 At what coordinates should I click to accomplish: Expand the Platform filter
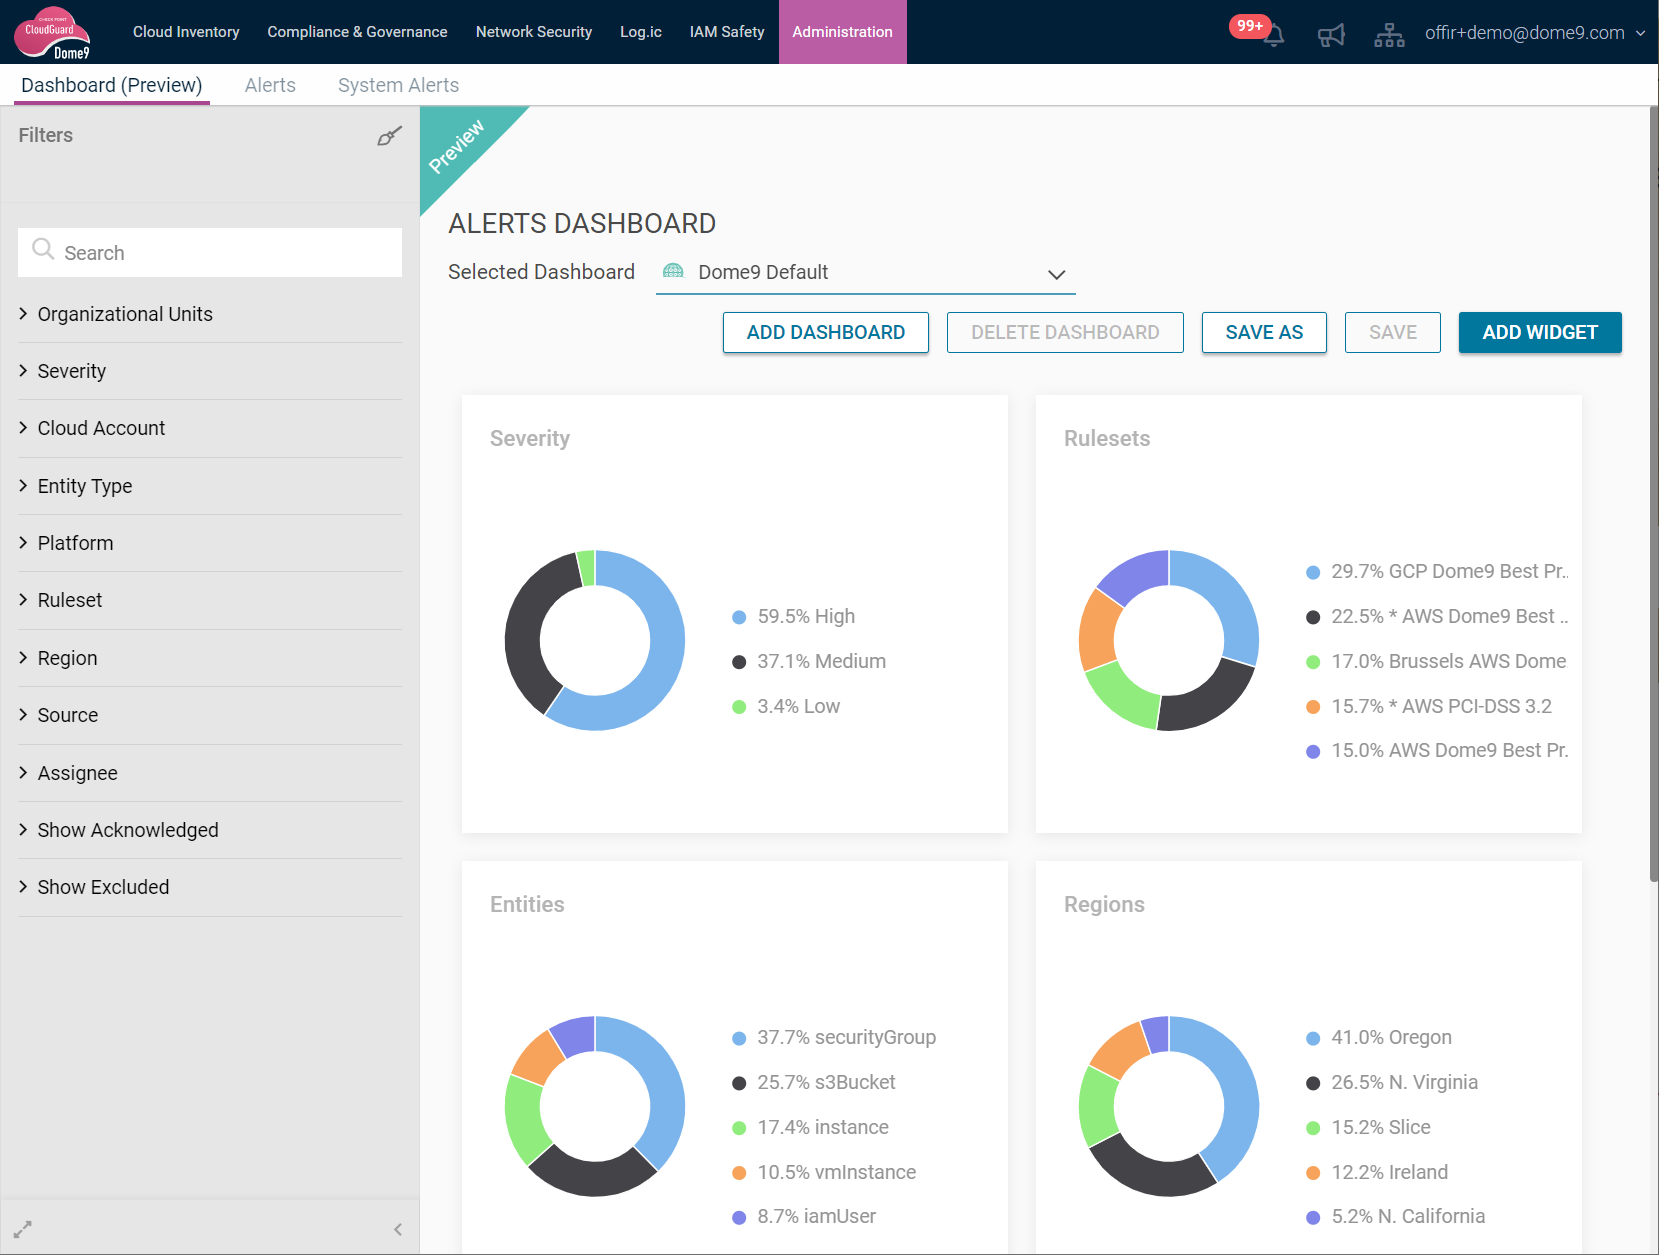coord(210,543)
